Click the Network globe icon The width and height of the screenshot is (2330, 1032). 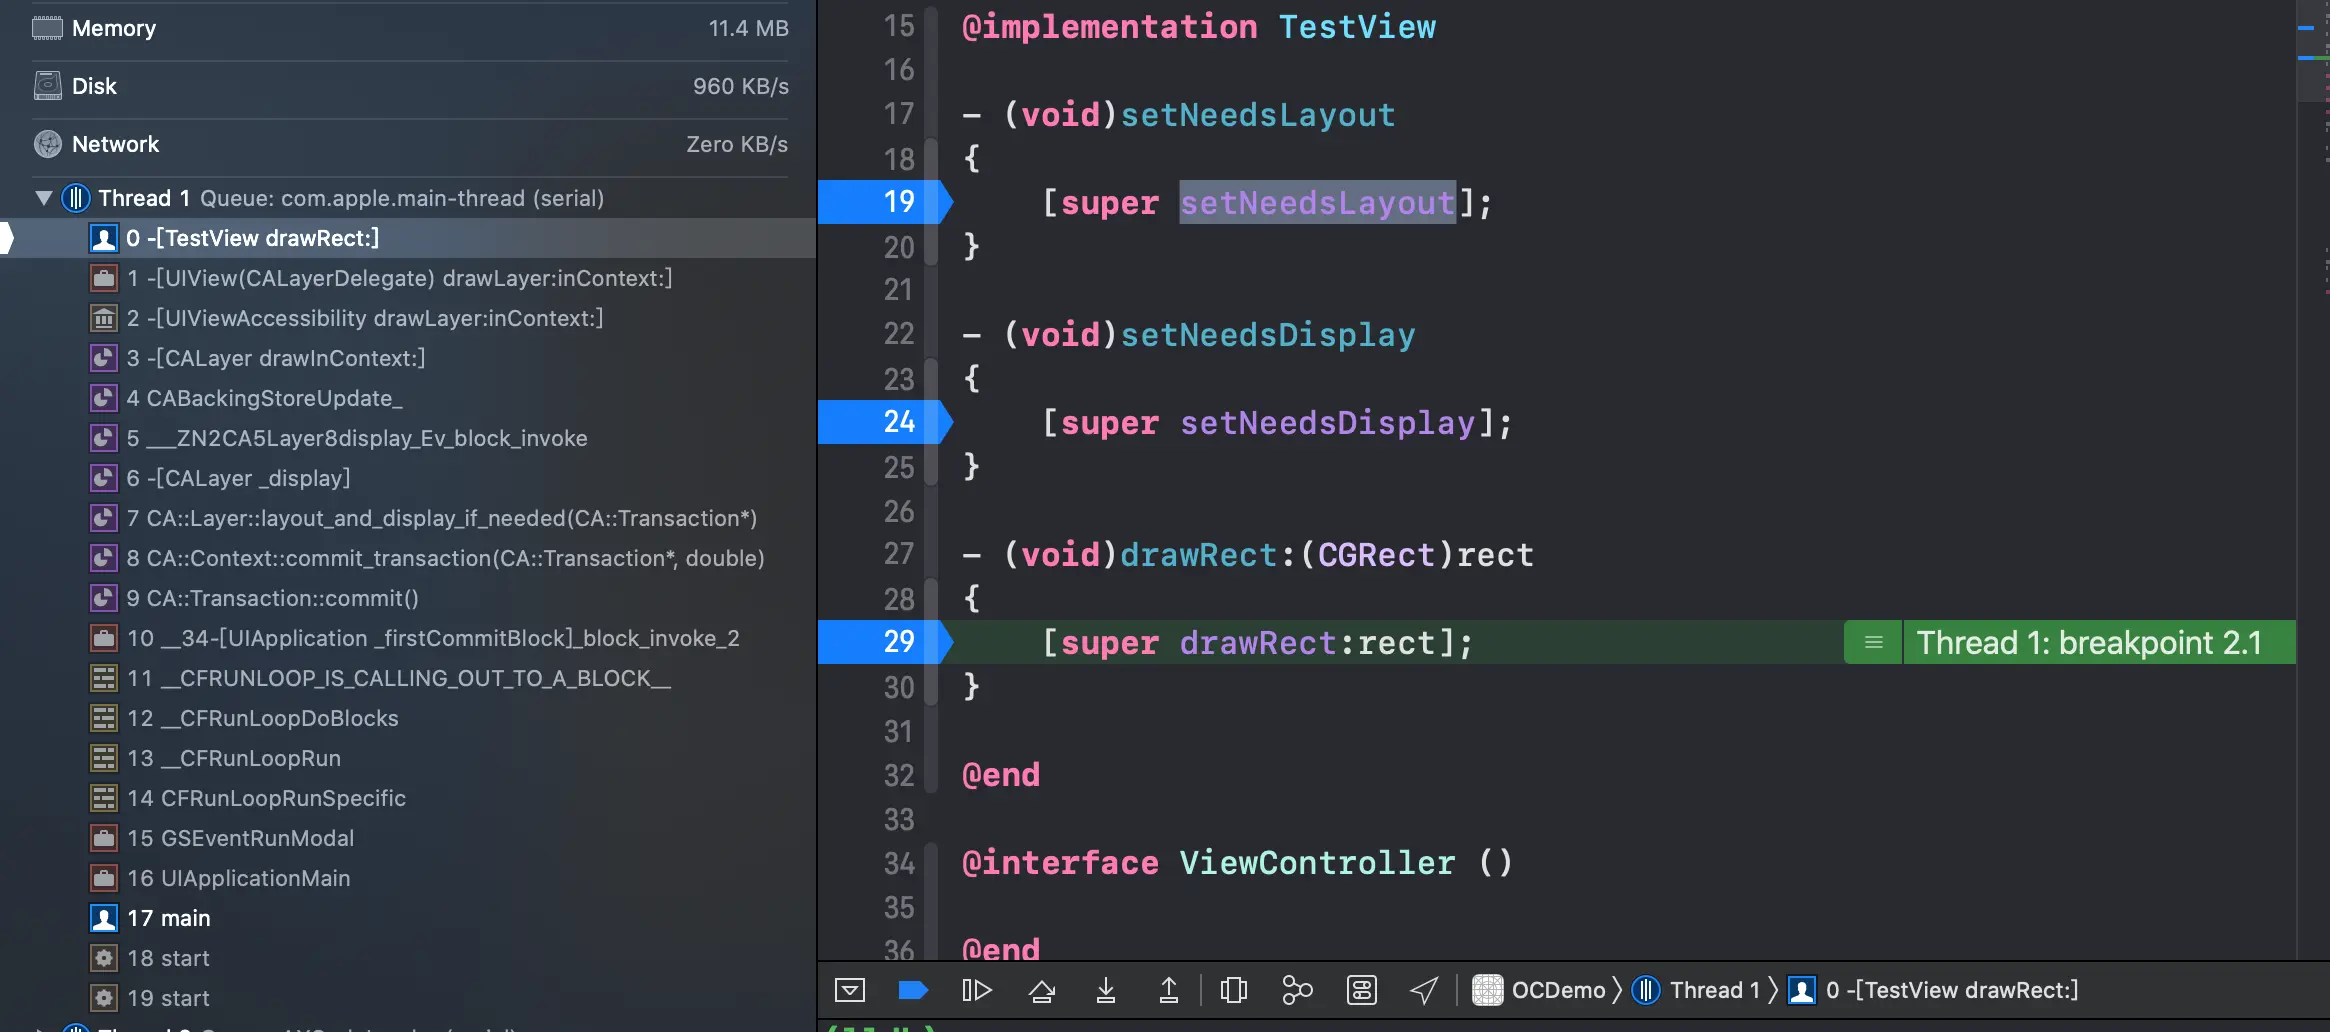47,145
